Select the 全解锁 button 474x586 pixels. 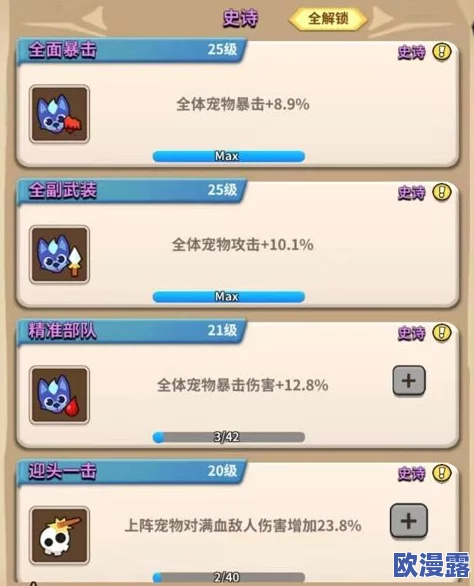tap(328, 19)
